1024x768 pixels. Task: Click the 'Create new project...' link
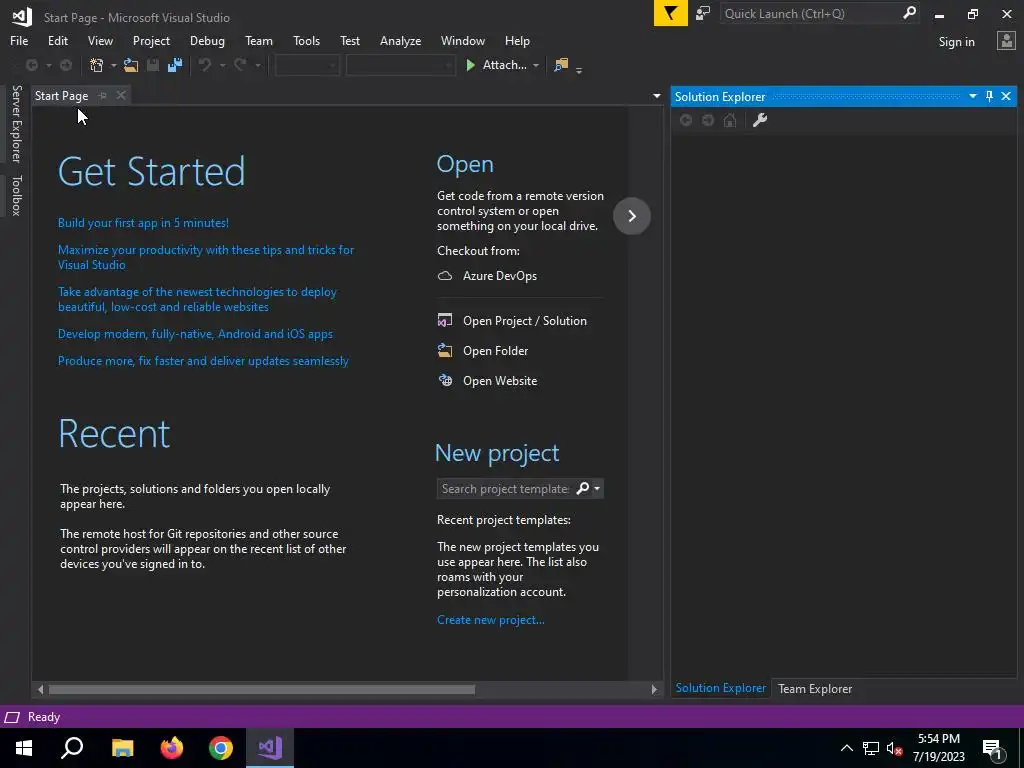click(x=490, y=620)
